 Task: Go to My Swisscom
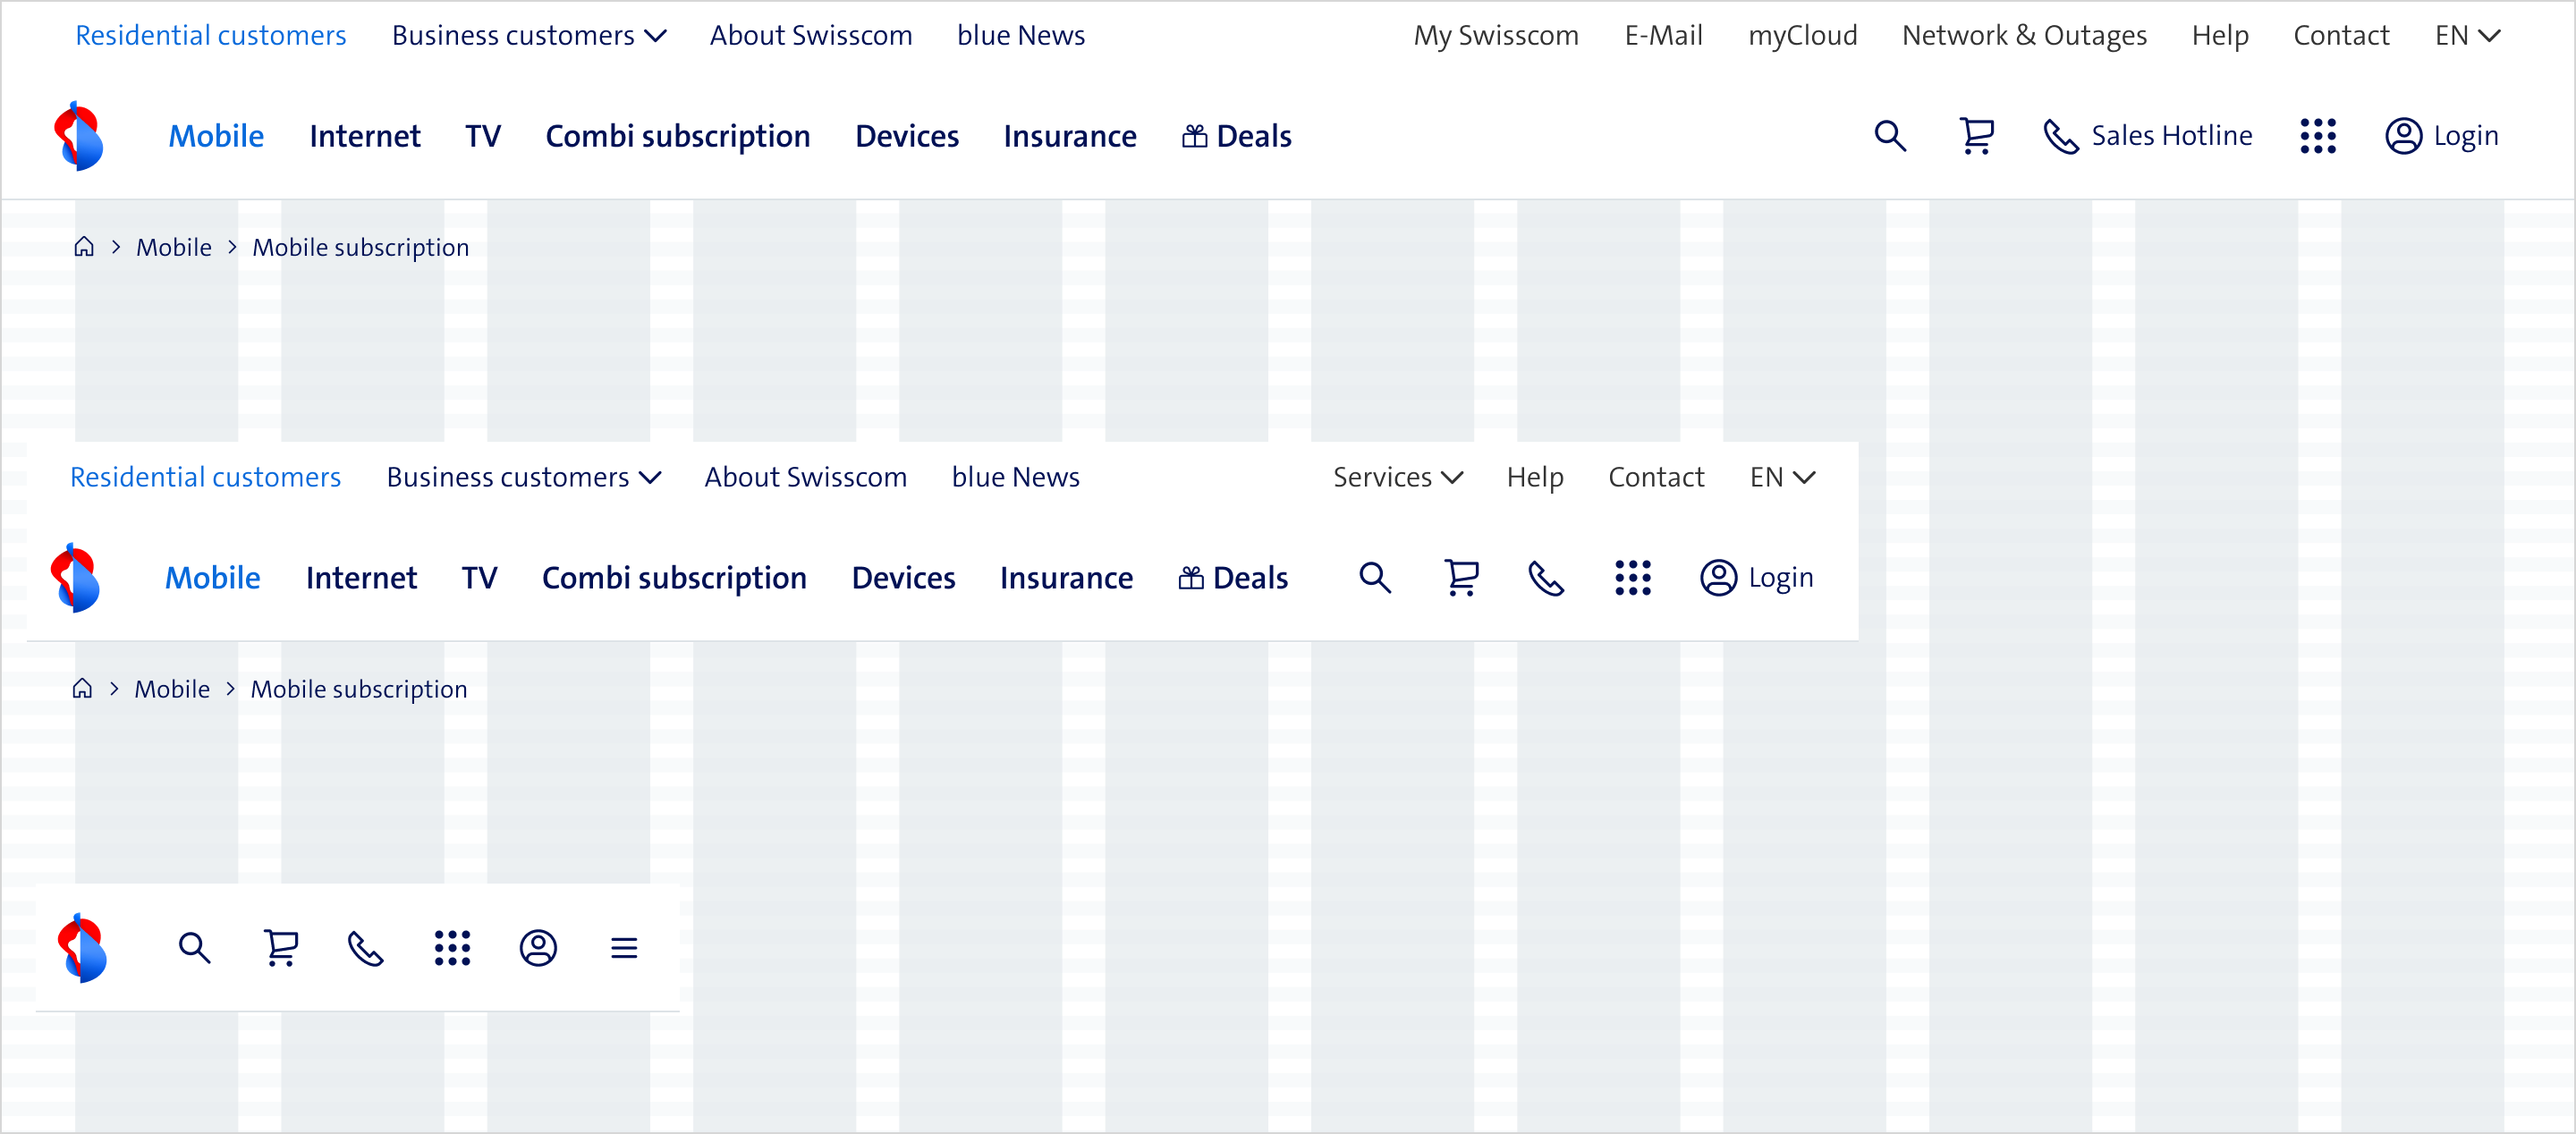(x=1496, y=35)
